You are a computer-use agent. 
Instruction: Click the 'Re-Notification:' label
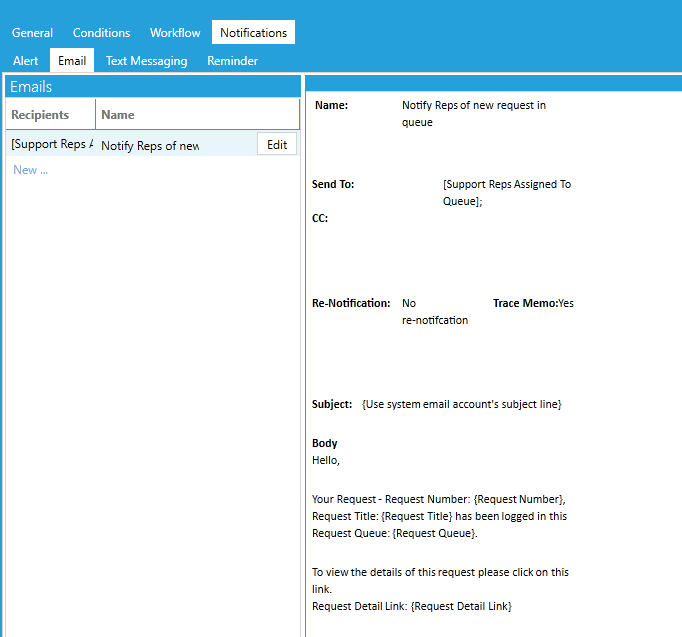pyautogui.click(x=351, y=303)
